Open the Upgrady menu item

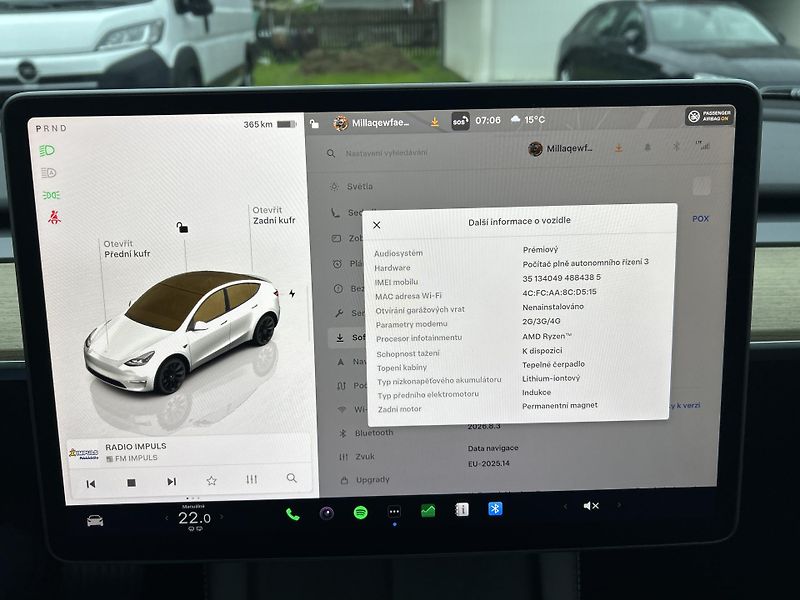(x=365, y=480)
